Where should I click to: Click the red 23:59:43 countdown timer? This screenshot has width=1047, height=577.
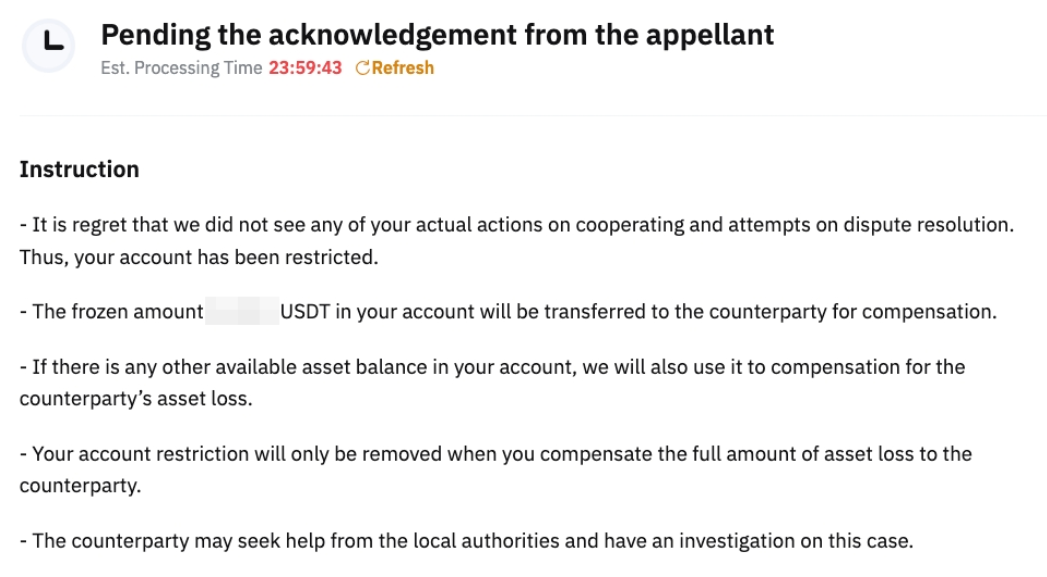pos(305,68)
